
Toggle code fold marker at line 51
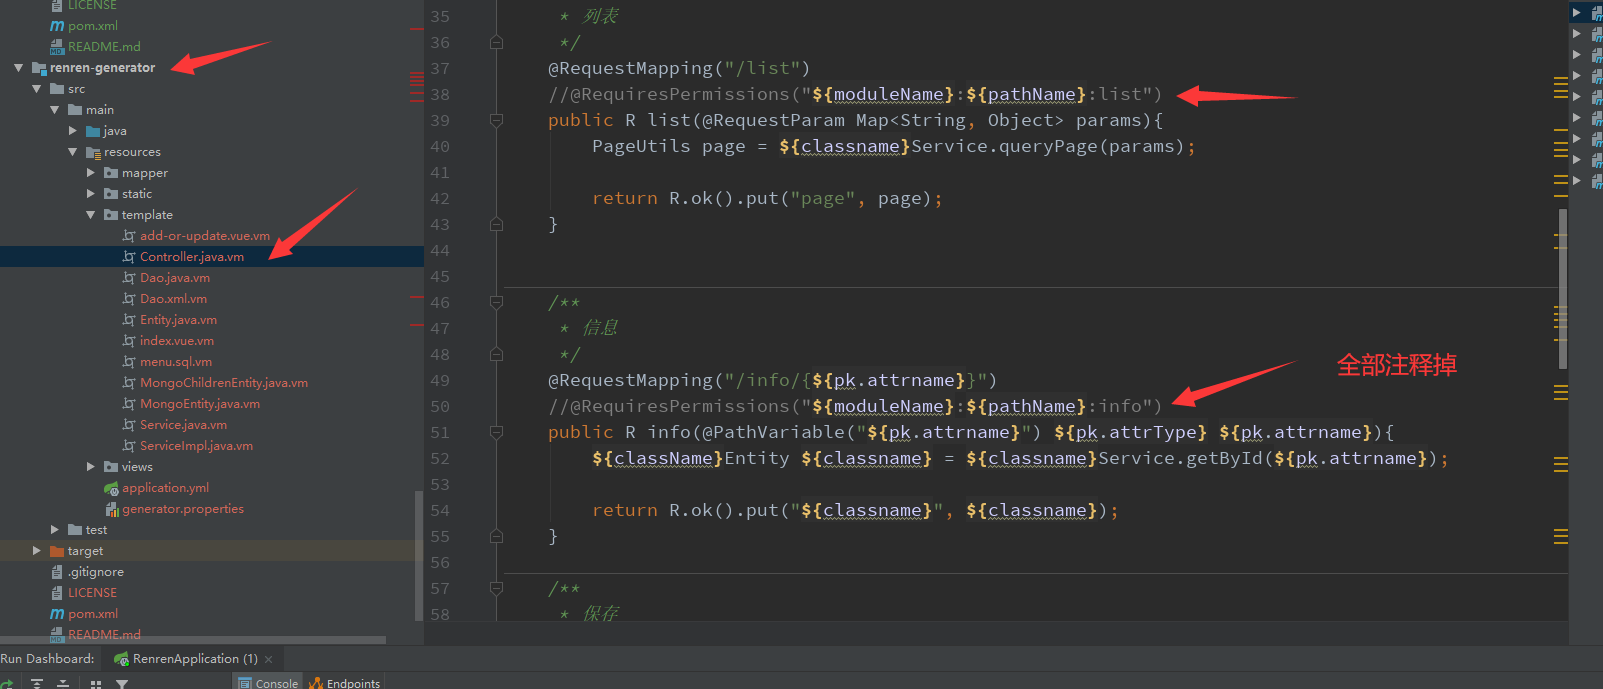pos(496,433)
